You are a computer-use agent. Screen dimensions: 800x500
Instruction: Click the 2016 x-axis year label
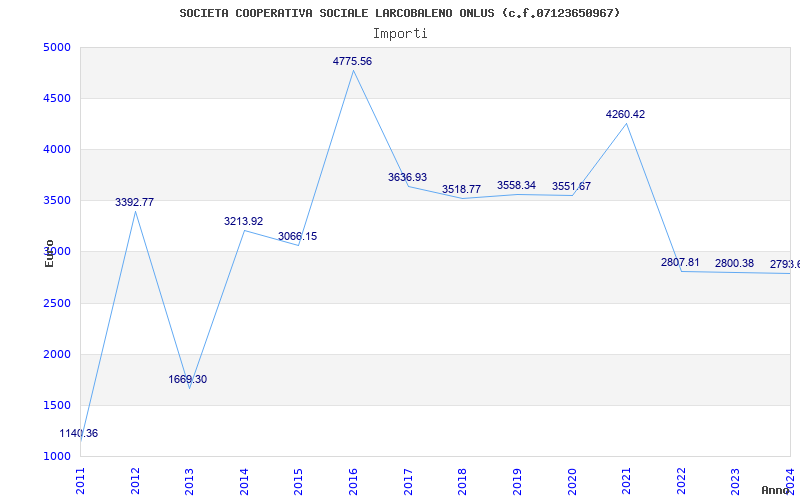click(353, 481)
